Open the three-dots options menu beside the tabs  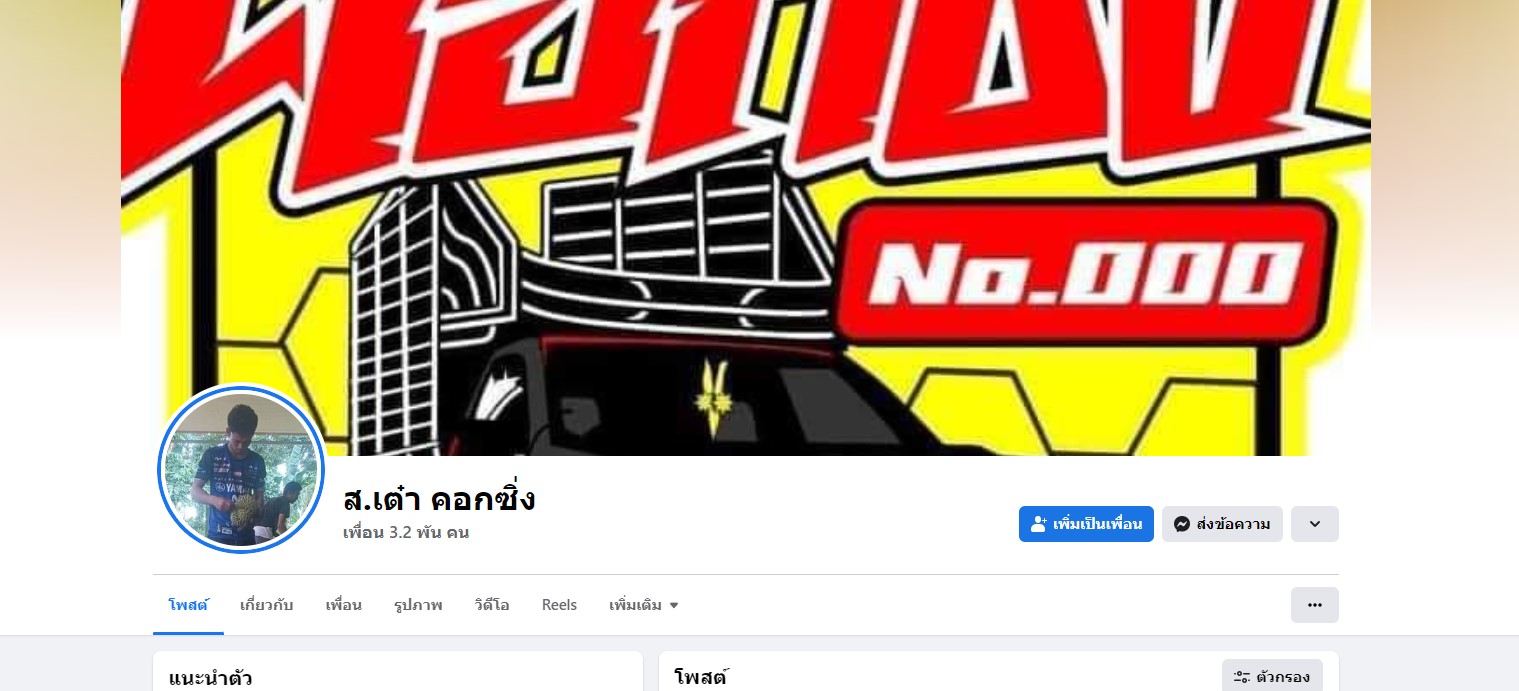[1314, 605]
